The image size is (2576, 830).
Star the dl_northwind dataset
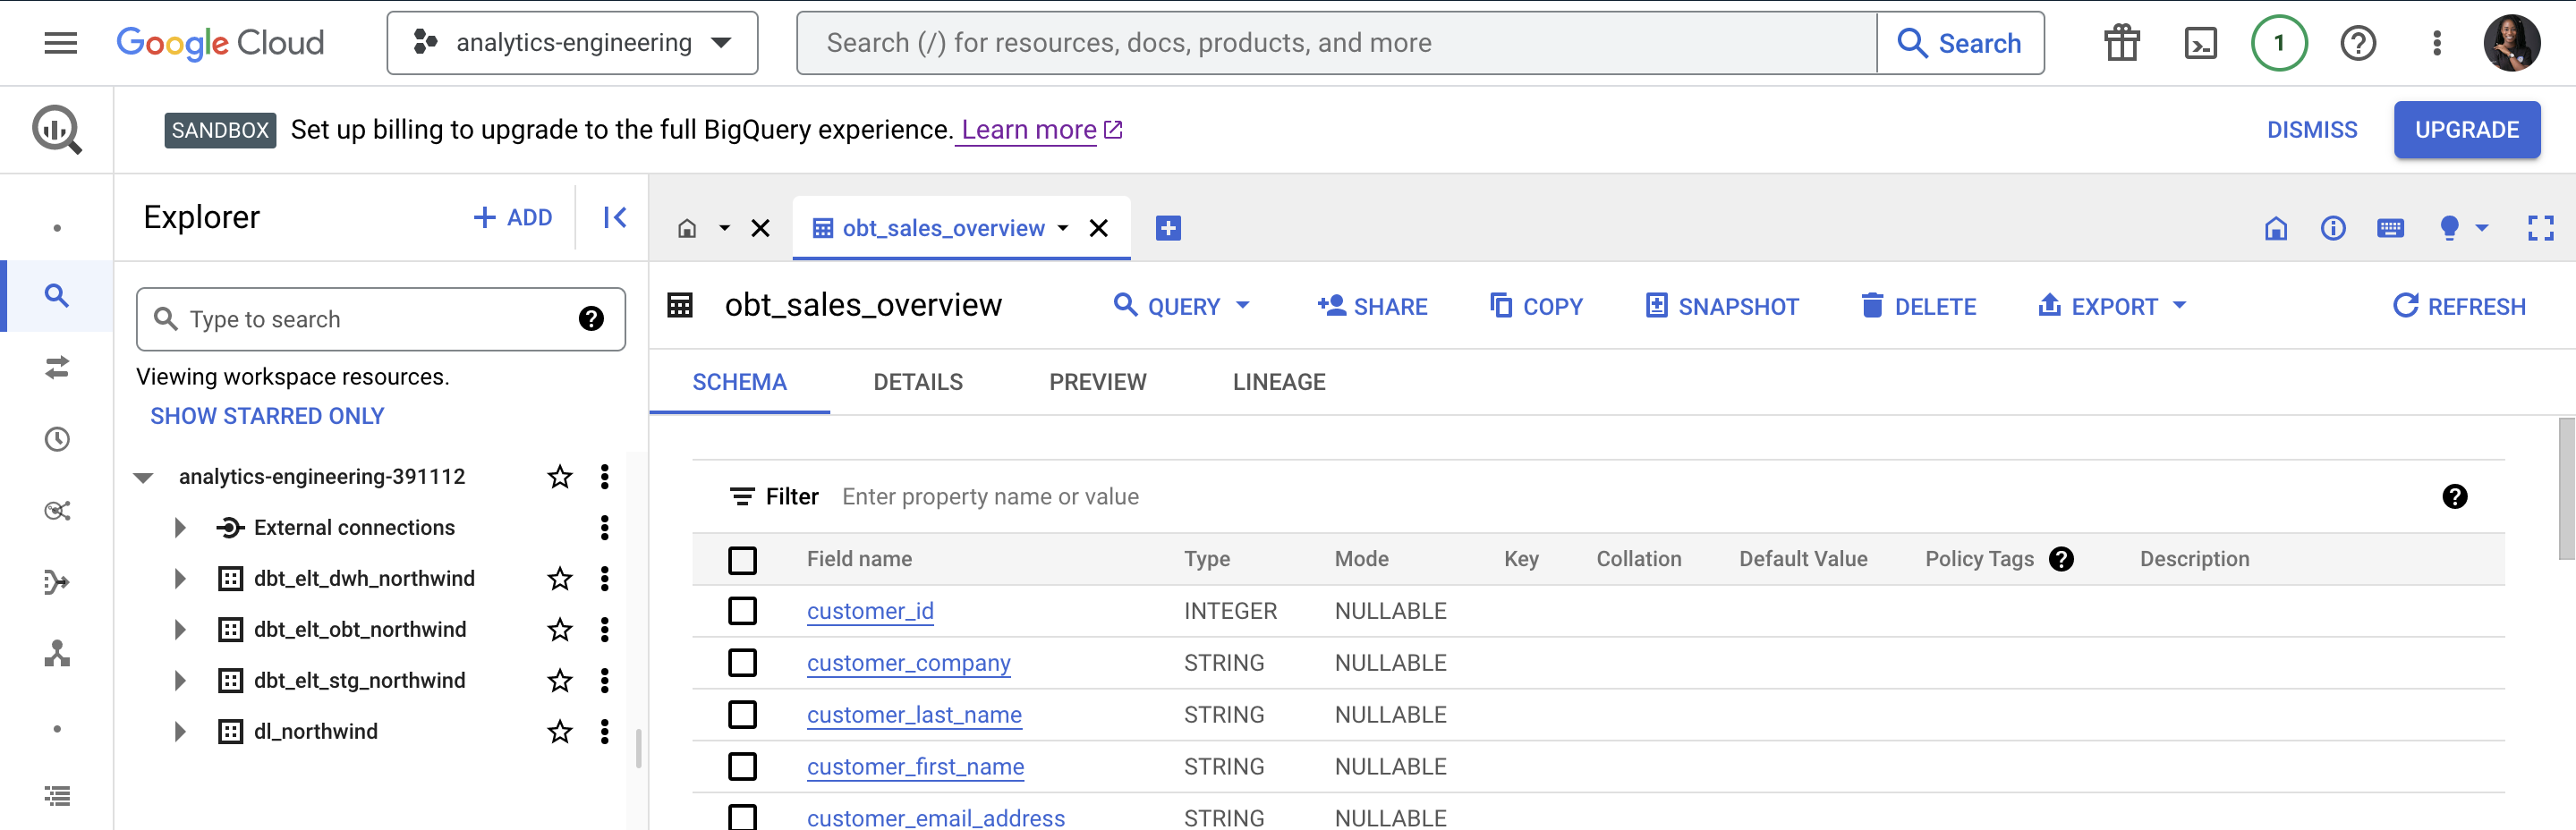(x=560, y=731)
